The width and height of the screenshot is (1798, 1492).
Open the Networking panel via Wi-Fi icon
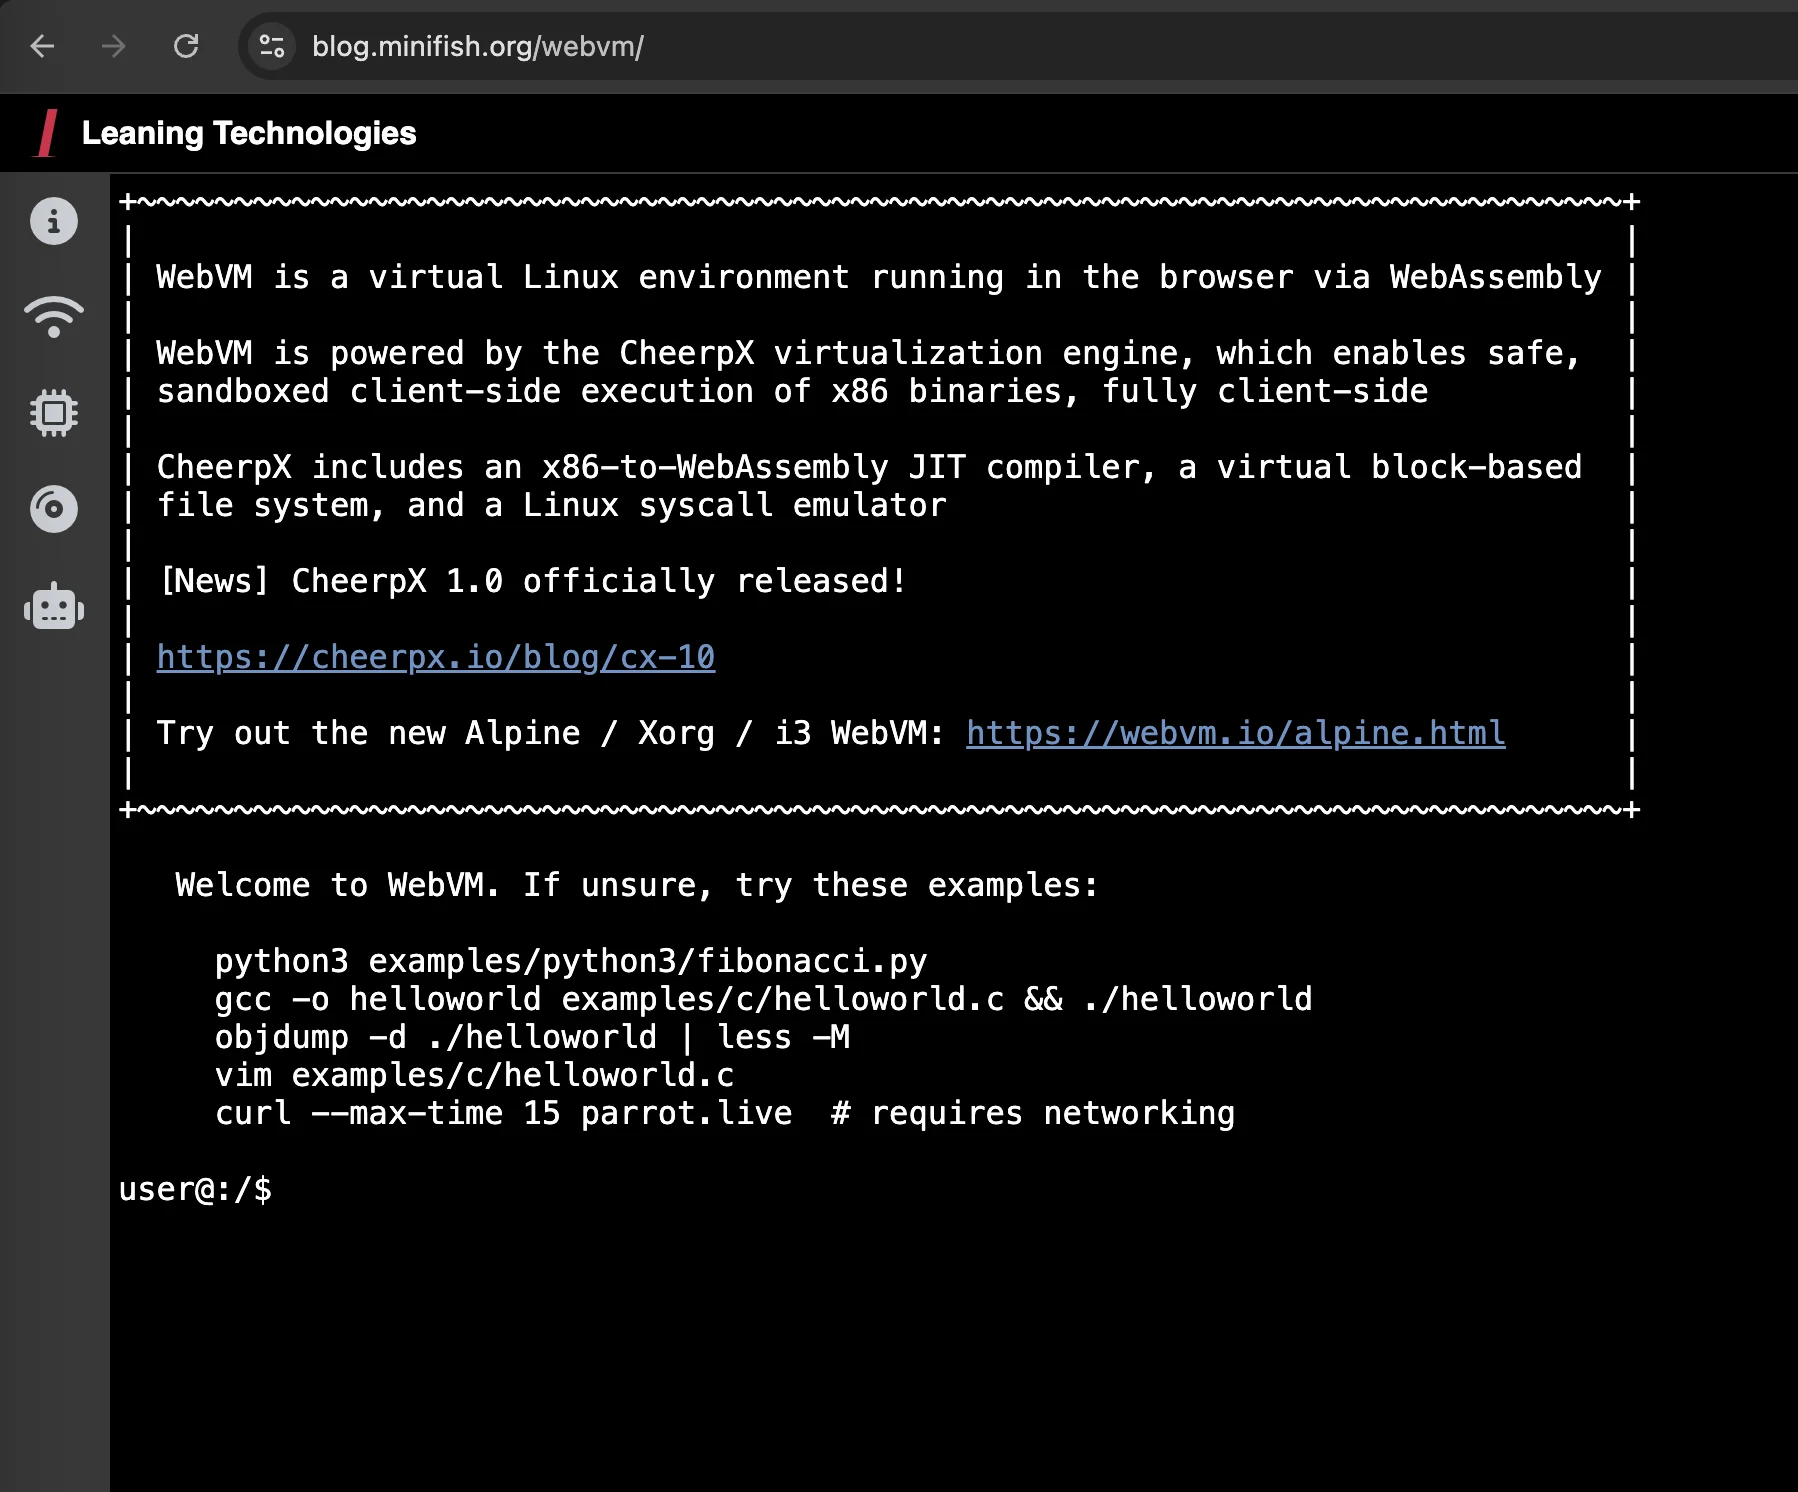point(54,317)
